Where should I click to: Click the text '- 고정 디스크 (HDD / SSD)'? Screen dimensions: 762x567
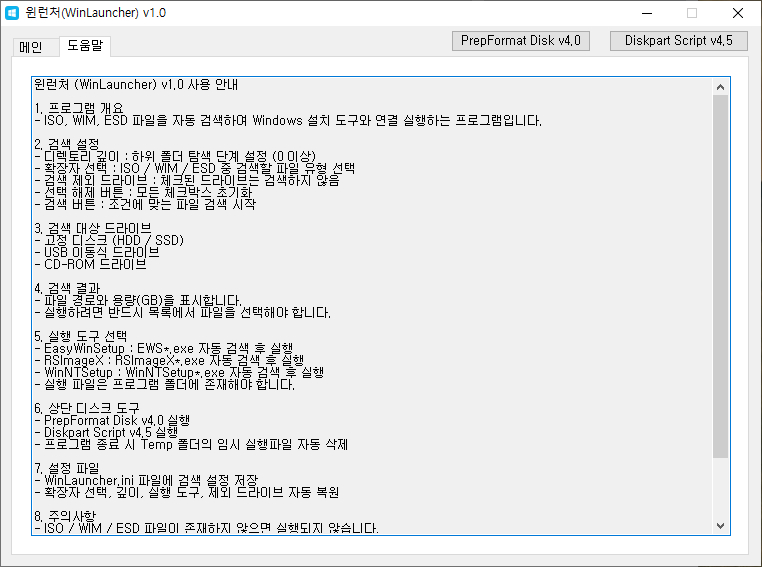pyautogui.click(x=109, y=241)
